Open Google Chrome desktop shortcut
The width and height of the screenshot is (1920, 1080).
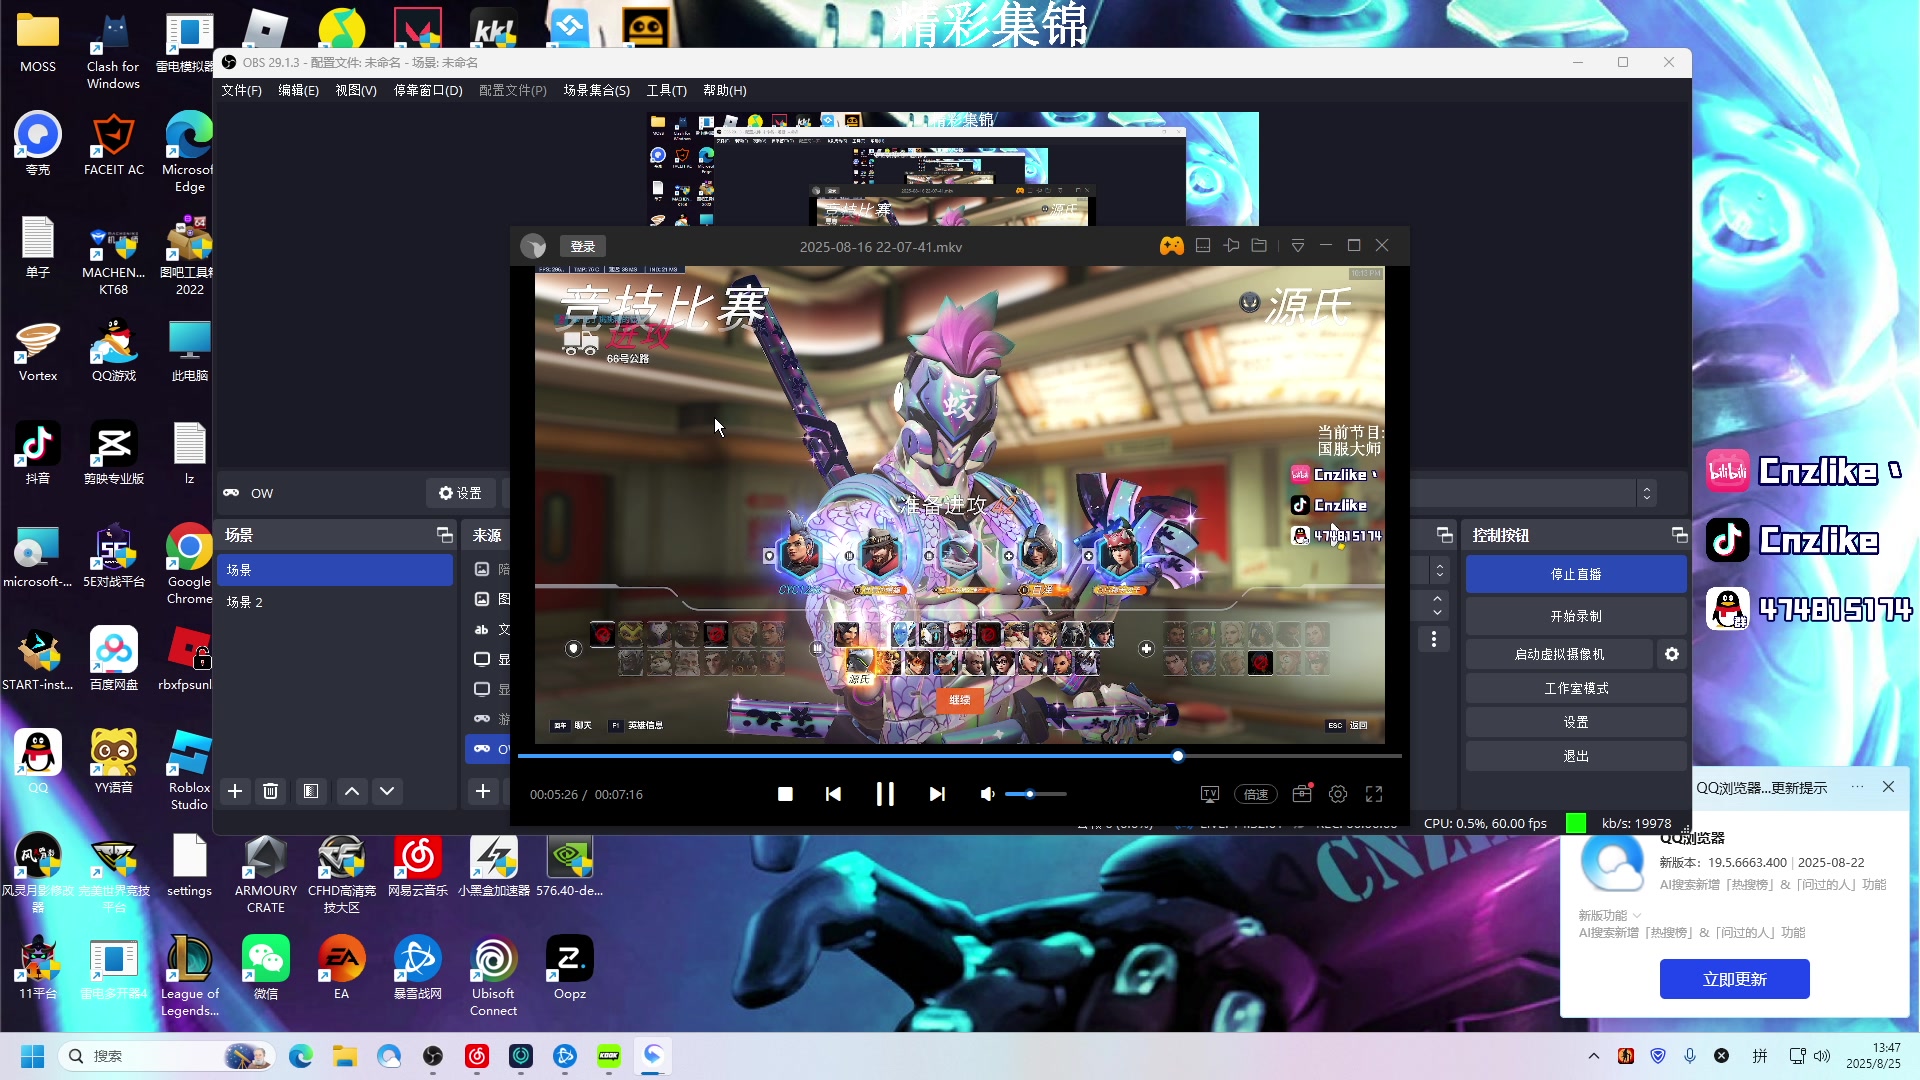tap(189, 562)
